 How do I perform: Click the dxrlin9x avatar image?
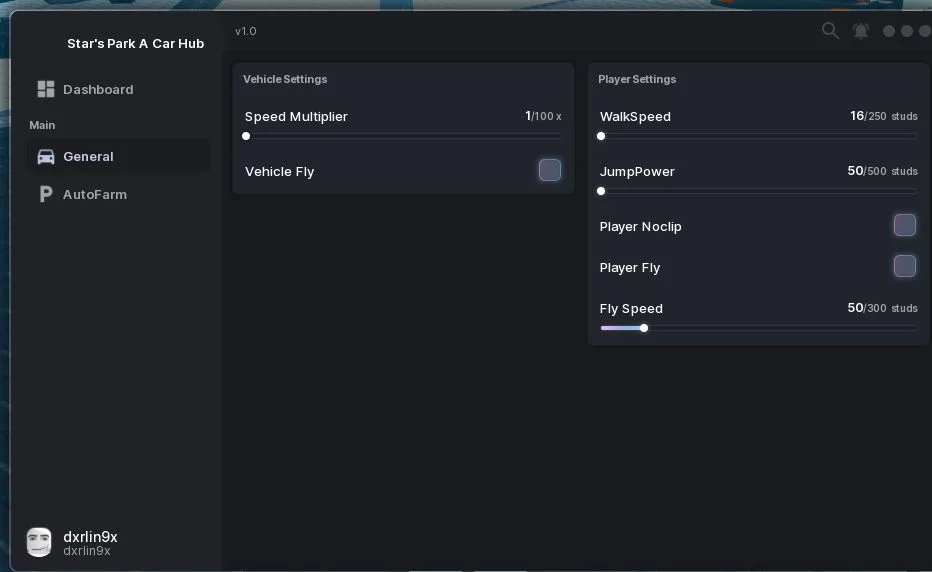tap(39, 542)
